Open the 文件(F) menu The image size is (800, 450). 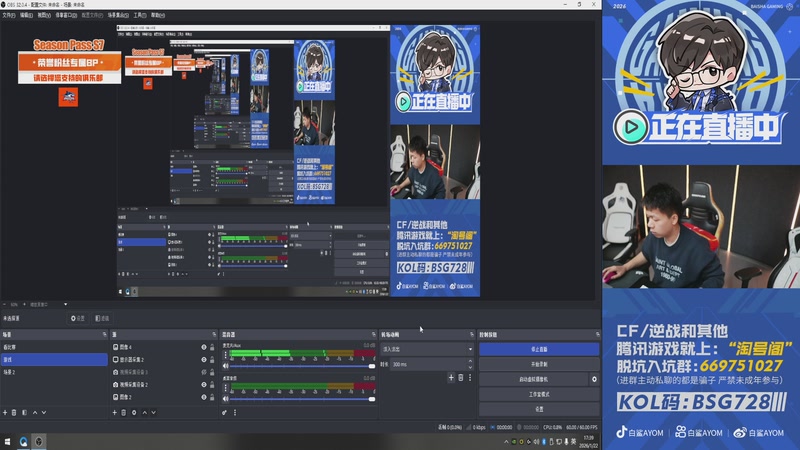click(x=9, y=15)
